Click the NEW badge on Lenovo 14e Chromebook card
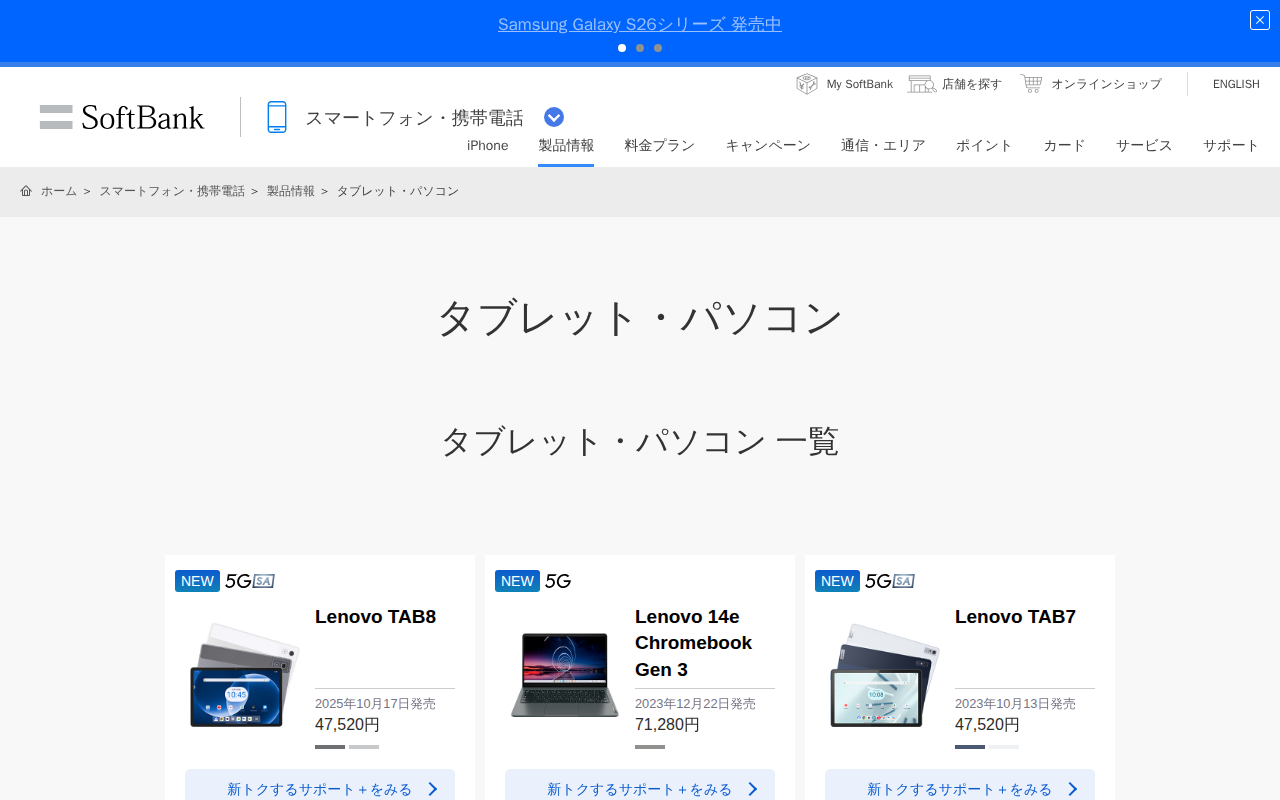 pyautogui.click(x=517, y=581)
